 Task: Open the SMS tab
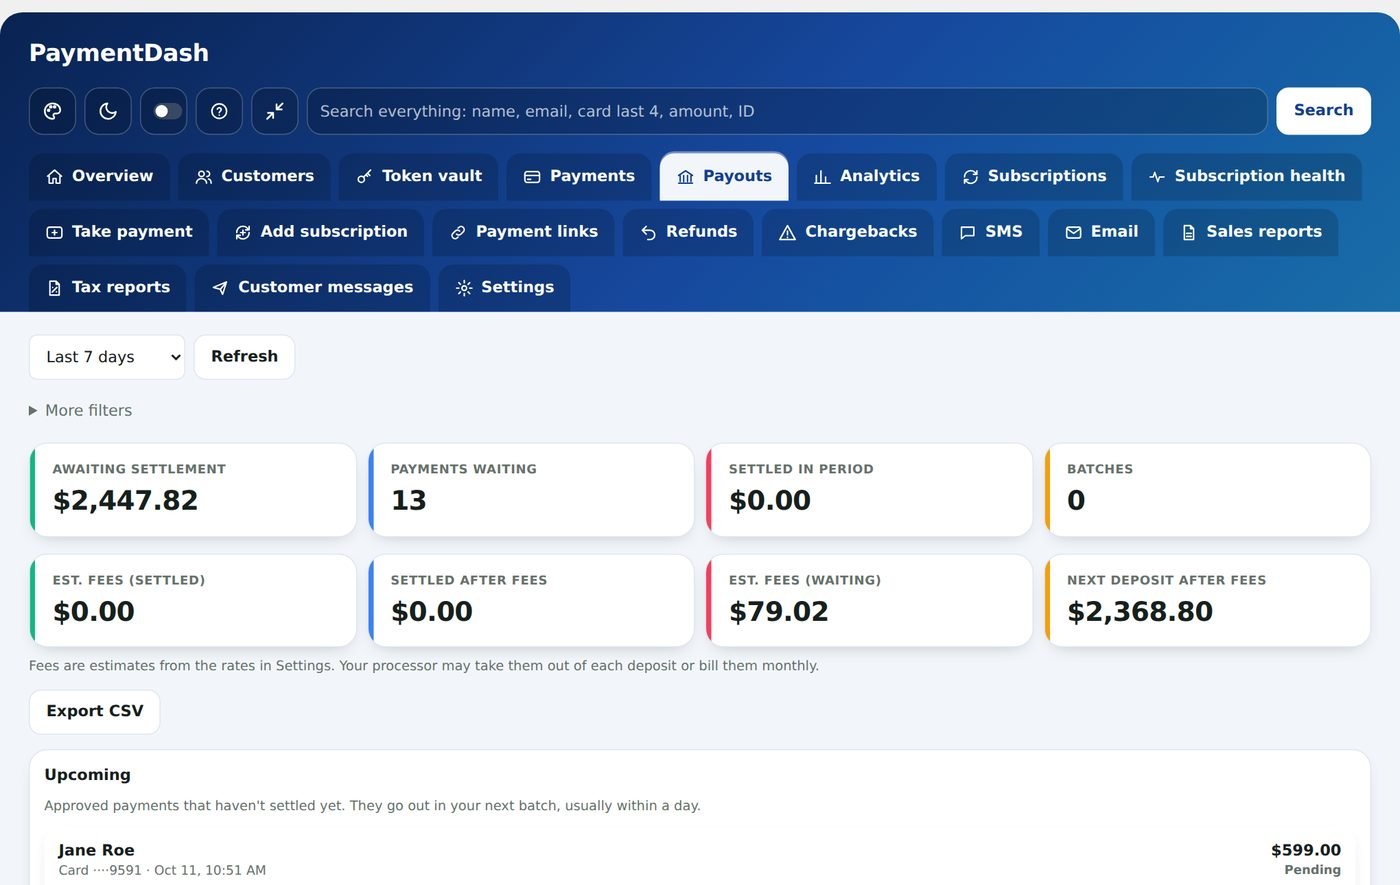pyautogui.click(x=991, y=232)
